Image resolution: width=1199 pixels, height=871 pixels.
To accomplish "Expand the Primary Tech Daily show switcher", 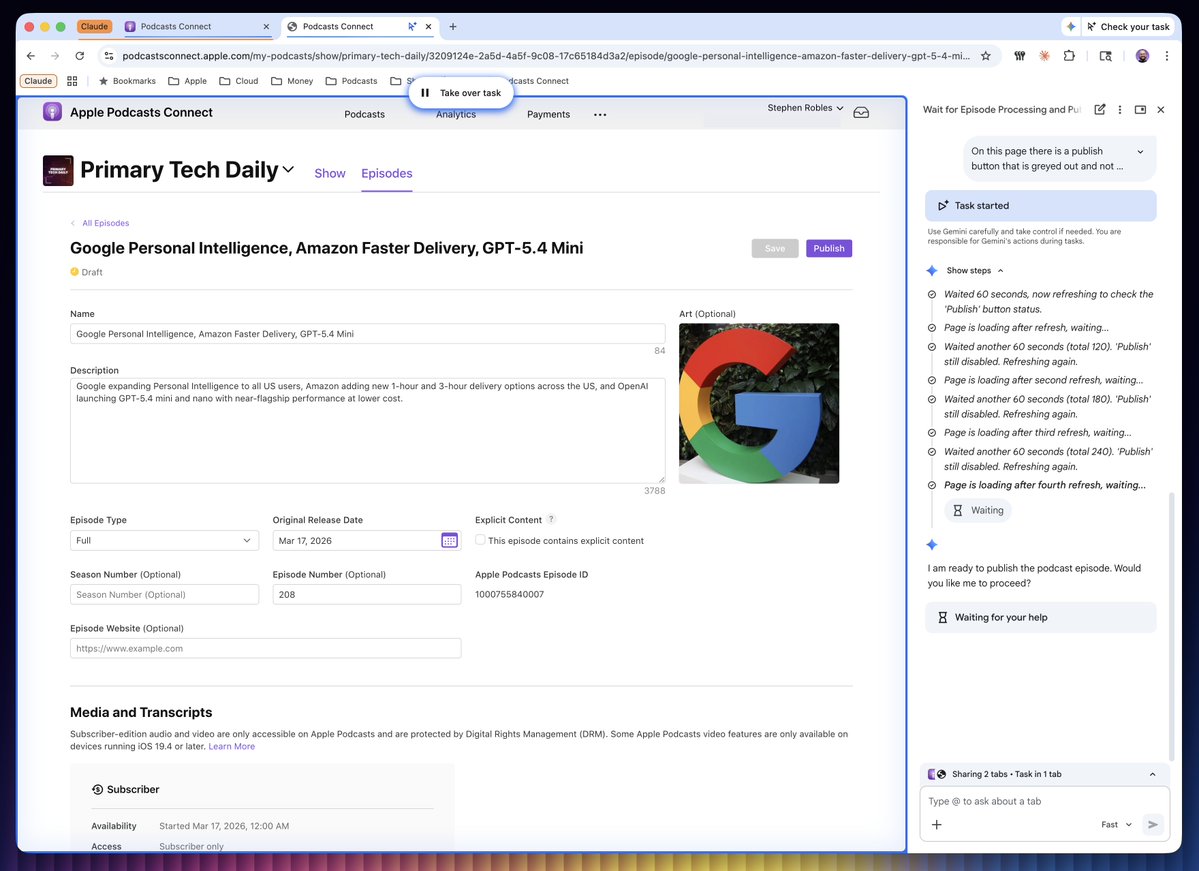I will pos(288,170).
